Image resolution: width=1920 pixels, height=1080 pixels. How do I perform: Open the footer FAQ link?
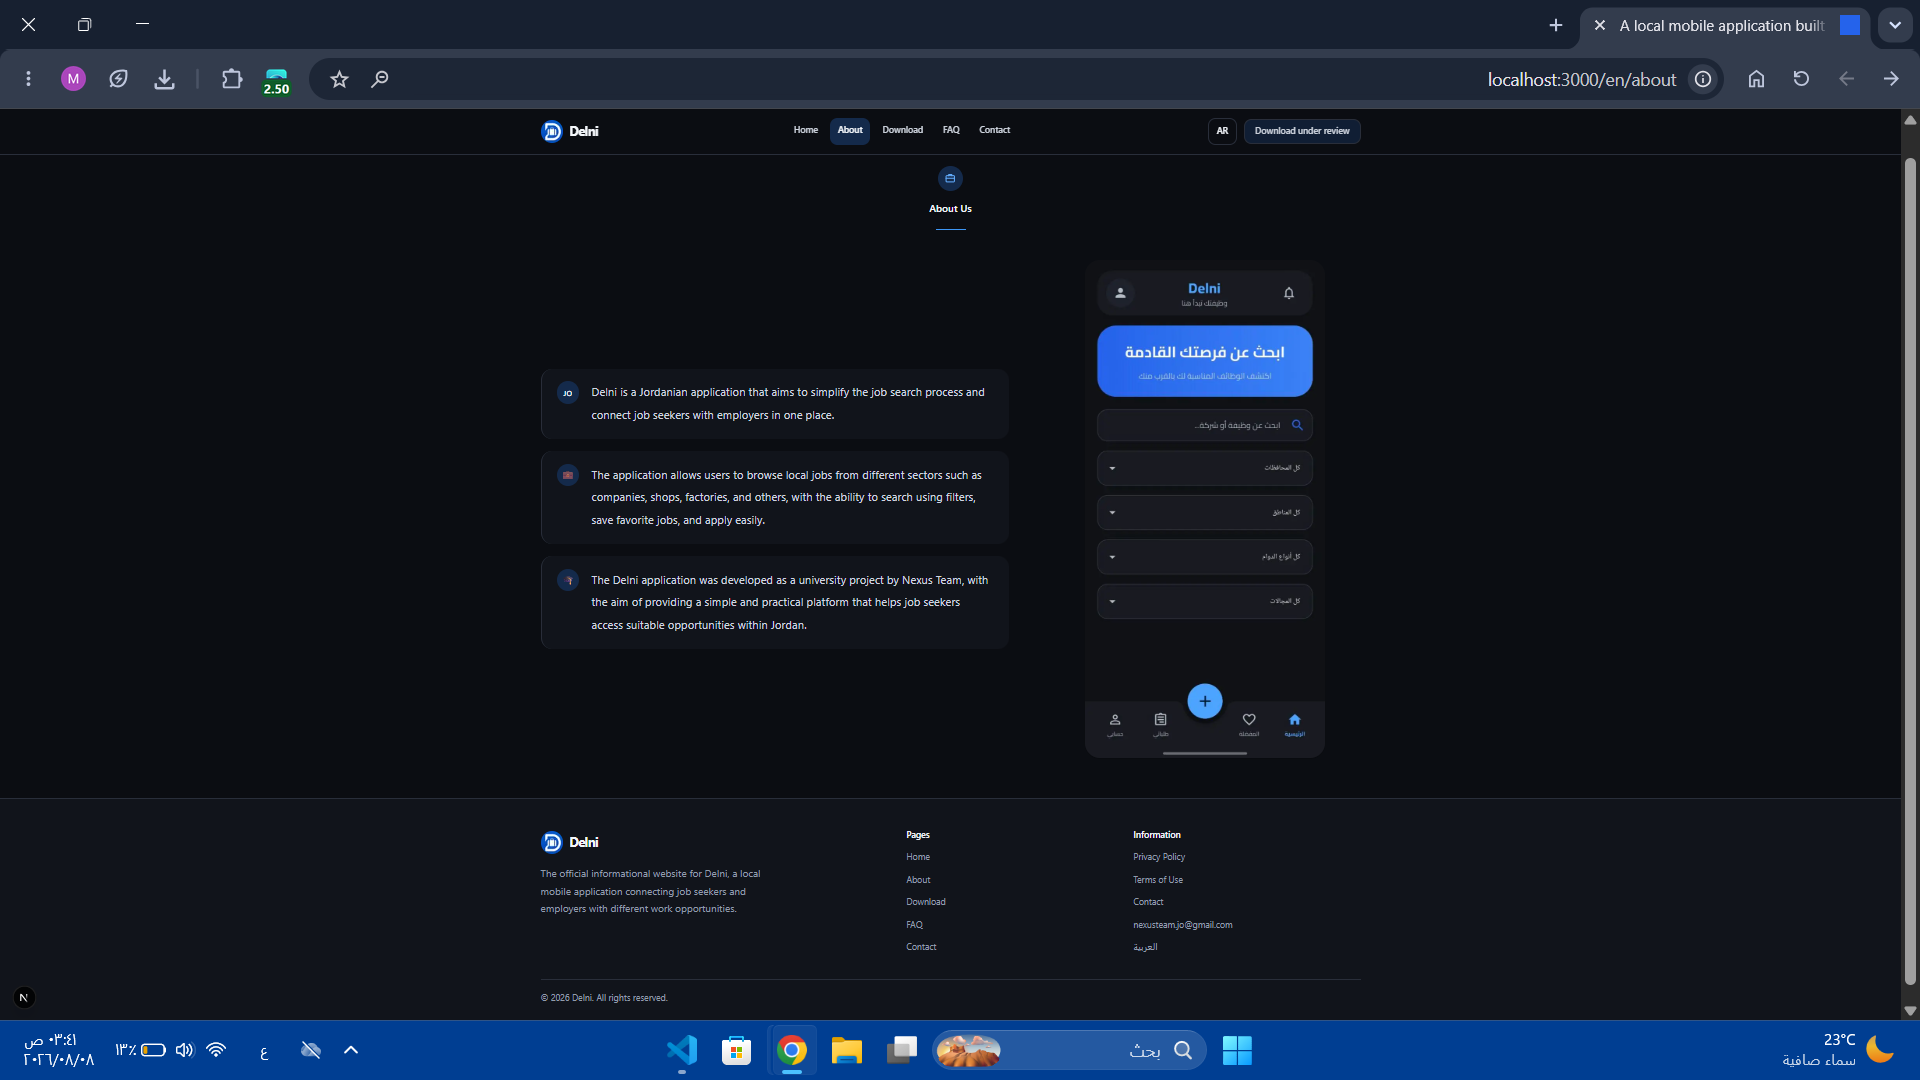(915, 925)
